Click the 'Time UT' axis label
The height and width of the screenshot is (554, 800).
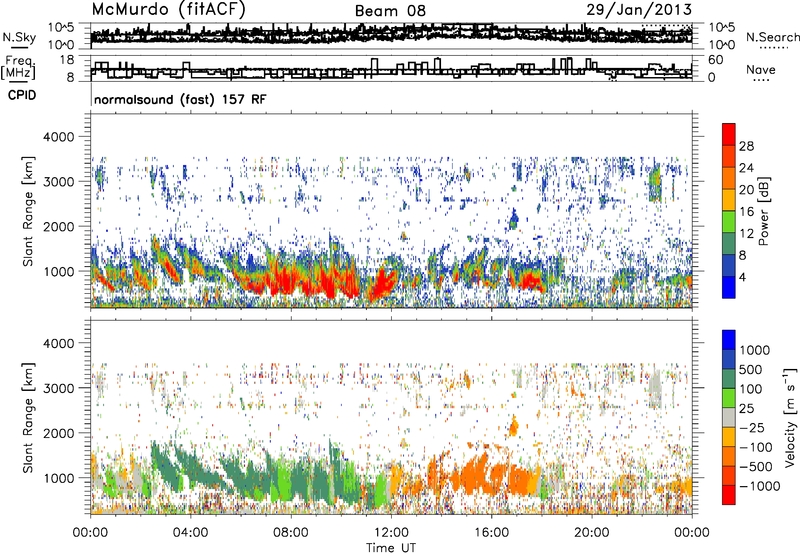pyautogui.click(x=391, y=548)
